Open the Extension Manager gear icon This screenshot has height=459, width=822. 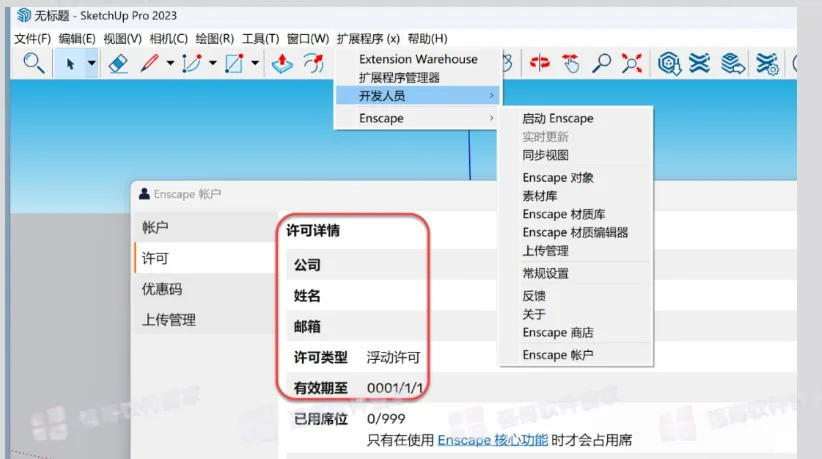pyautogui.click(x=767, y=64)
